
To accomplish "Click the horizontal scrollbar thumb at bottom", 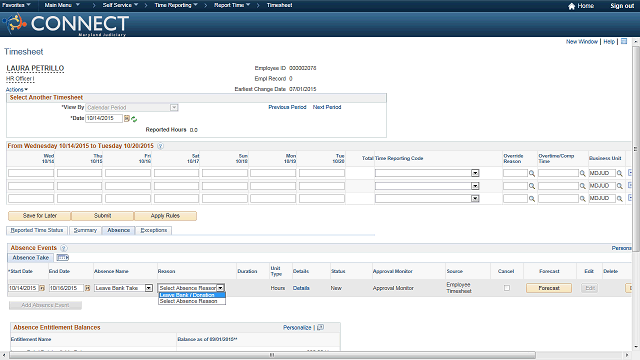I will click(272, 355).
